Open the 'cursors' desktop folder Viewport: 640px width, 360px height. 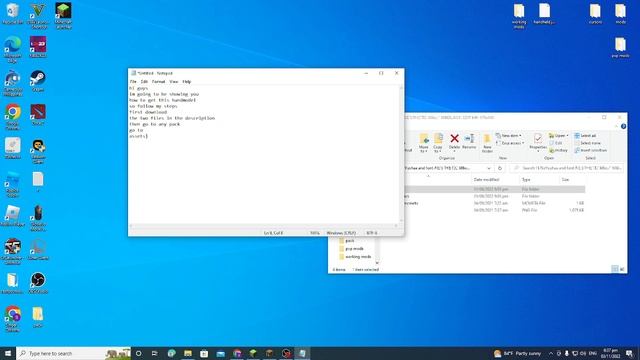point(595,13)
